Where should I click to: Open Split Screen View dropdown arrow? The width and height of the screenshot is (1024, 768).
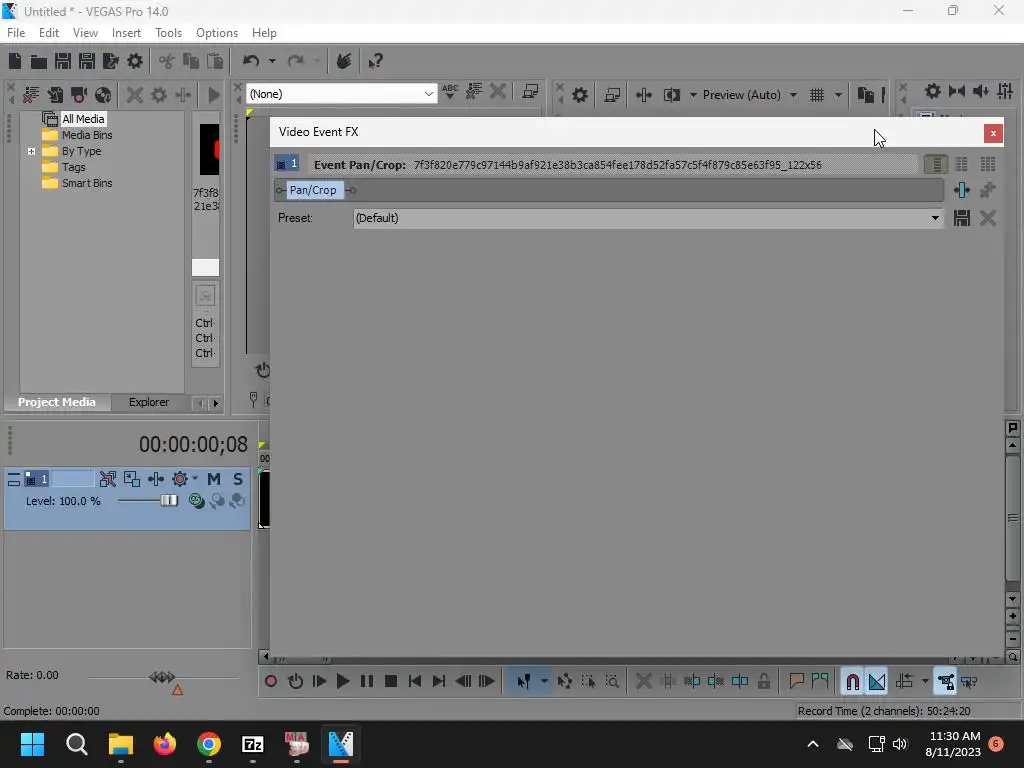coord(693,95)
